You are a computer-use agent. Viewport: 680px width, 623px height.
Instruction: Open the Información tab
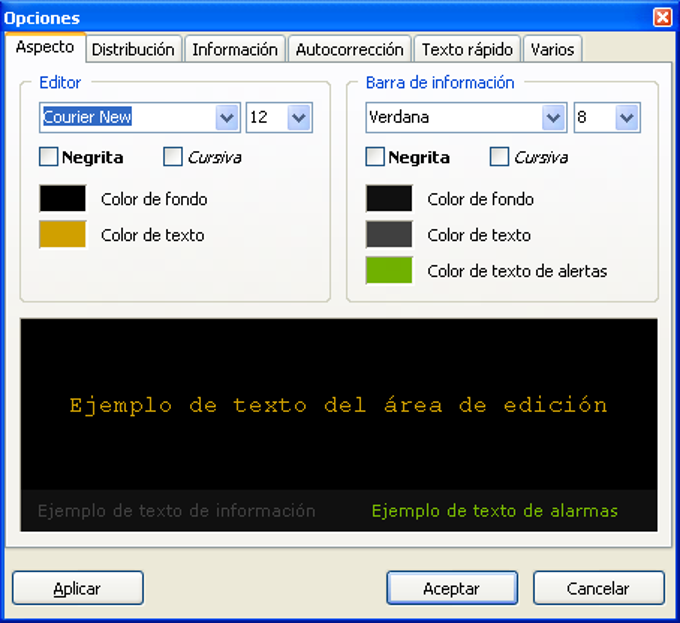click(x=235, y=49)
